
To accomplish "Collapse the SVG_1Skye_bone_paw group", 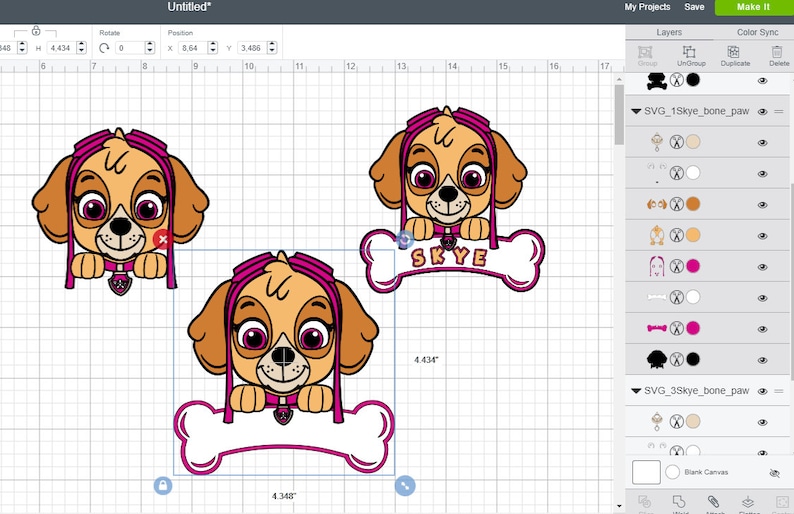I will (636, 111).
